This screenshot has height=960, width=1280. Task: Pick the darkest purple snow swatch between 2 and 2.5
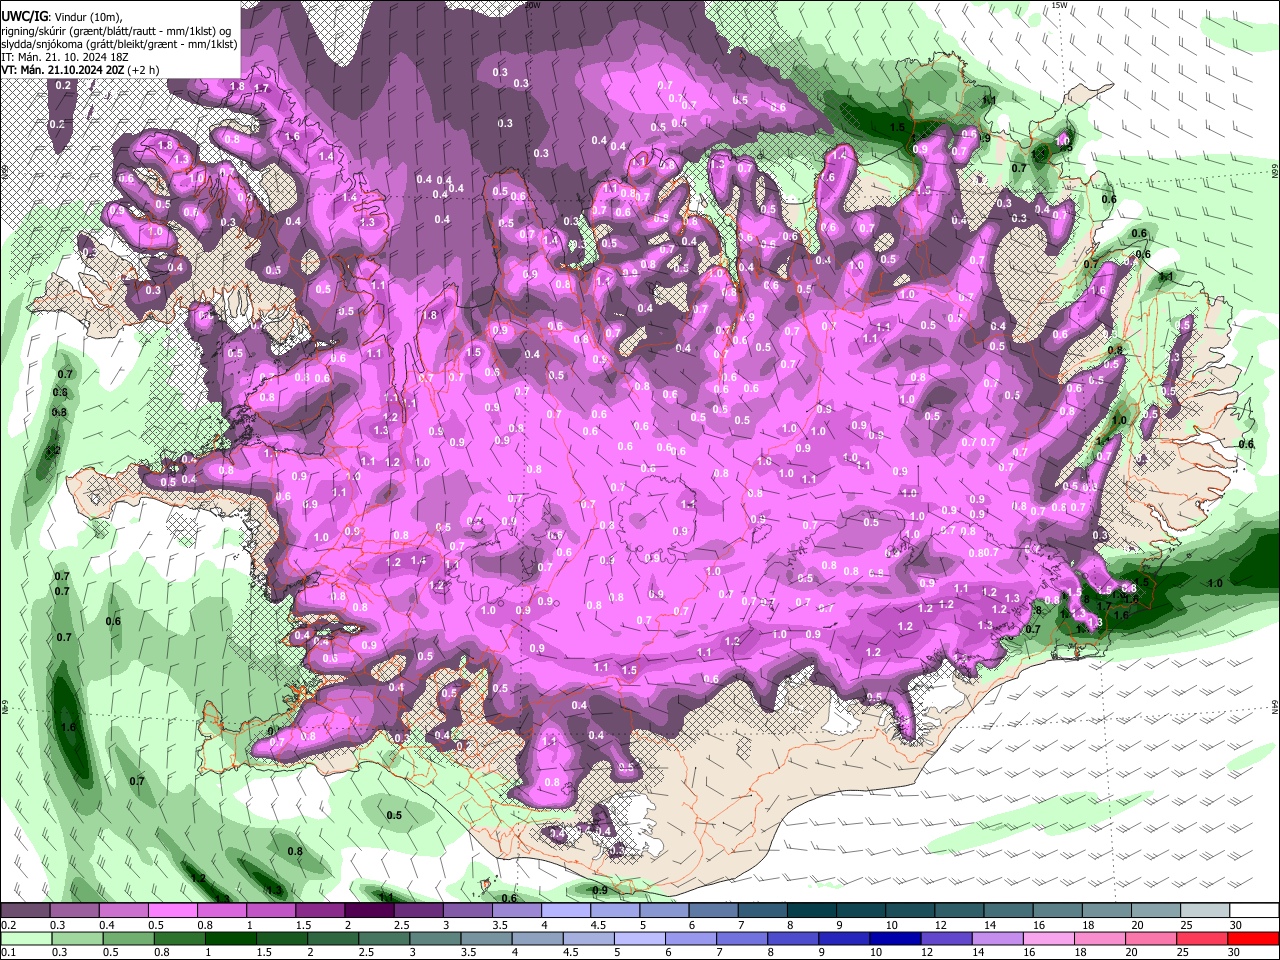368,911
